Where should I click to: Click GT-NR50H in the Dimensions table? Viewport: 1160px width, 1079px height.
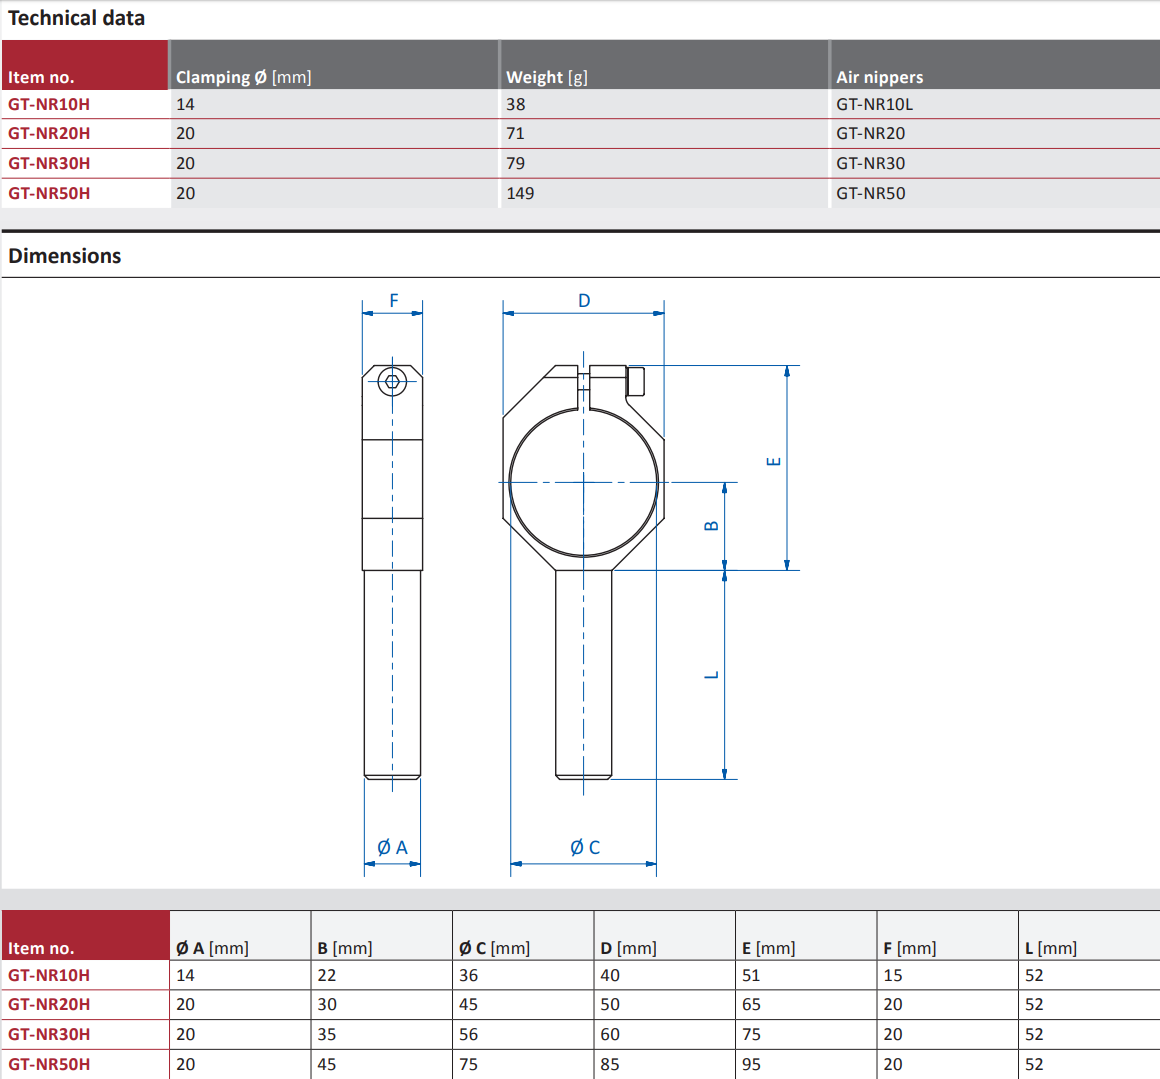click(x=49, y=1064)
